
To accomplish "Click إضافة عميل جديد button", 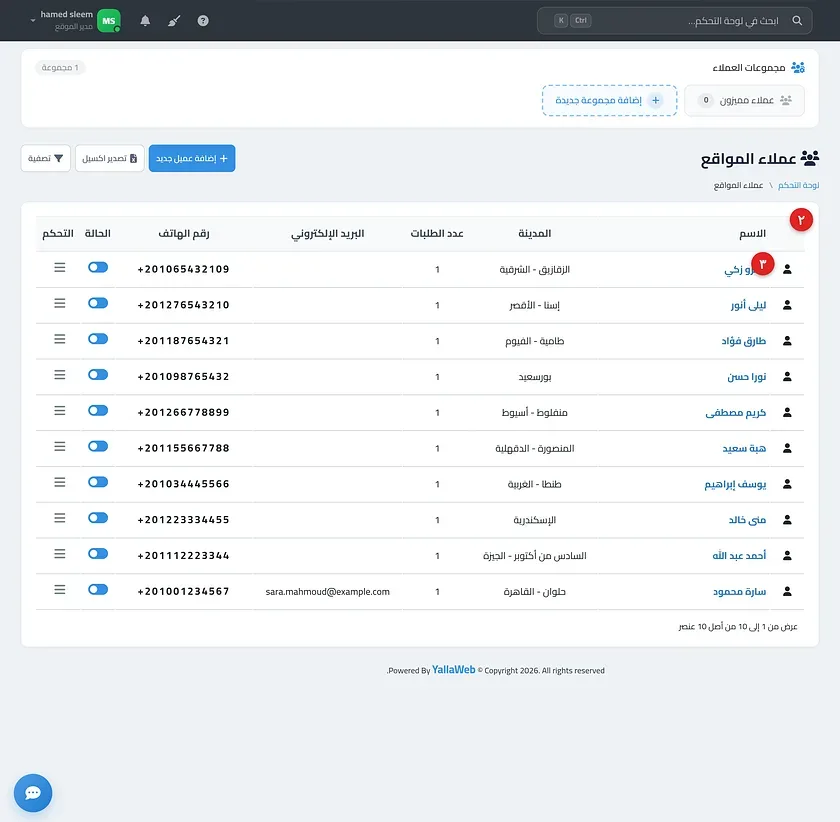I will click(x=192, y=159).
